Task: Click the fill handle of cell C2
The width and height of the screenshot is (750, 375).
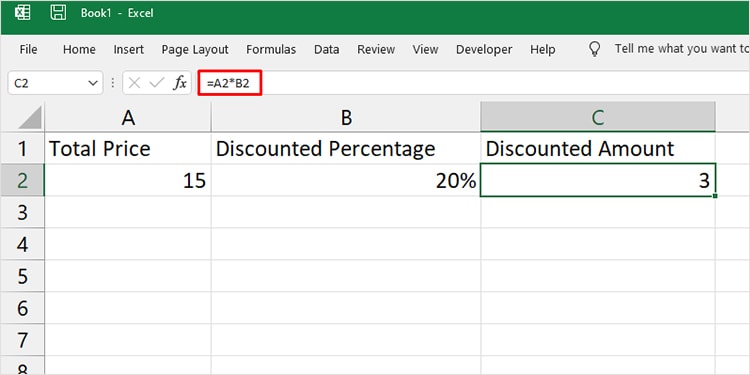Action: tap(715, 196)
